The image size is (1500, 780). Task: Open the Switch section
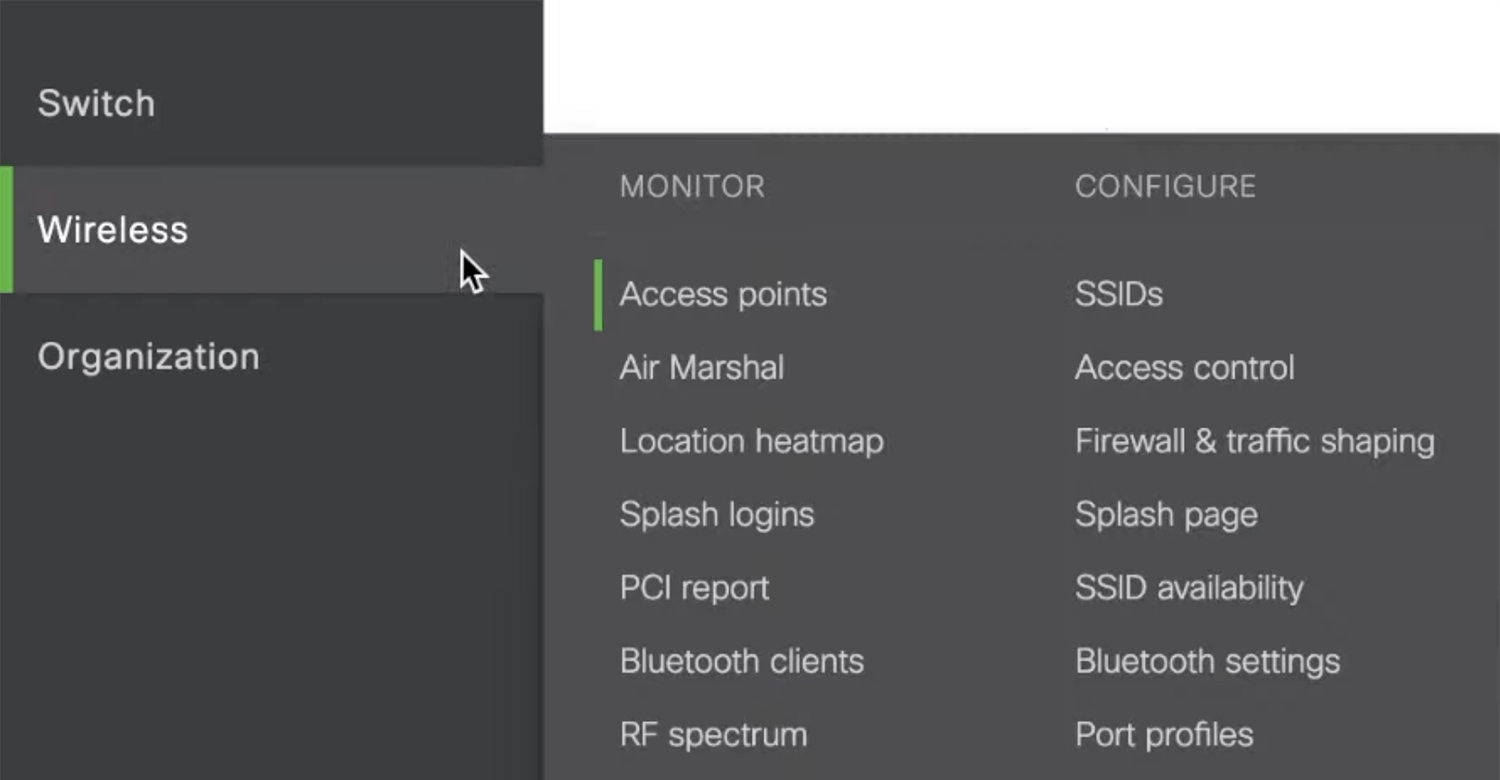click(x=96, y=103)
